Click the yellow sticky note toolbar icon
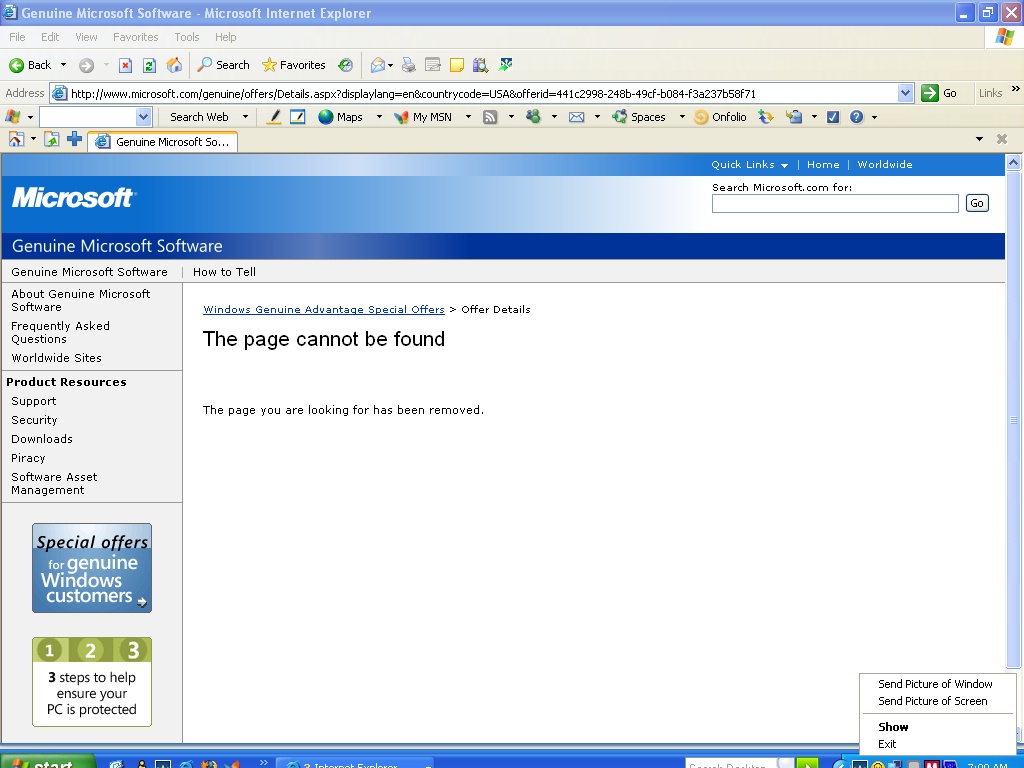Screen dimensions: 1024x768 [x=456, y=65]
